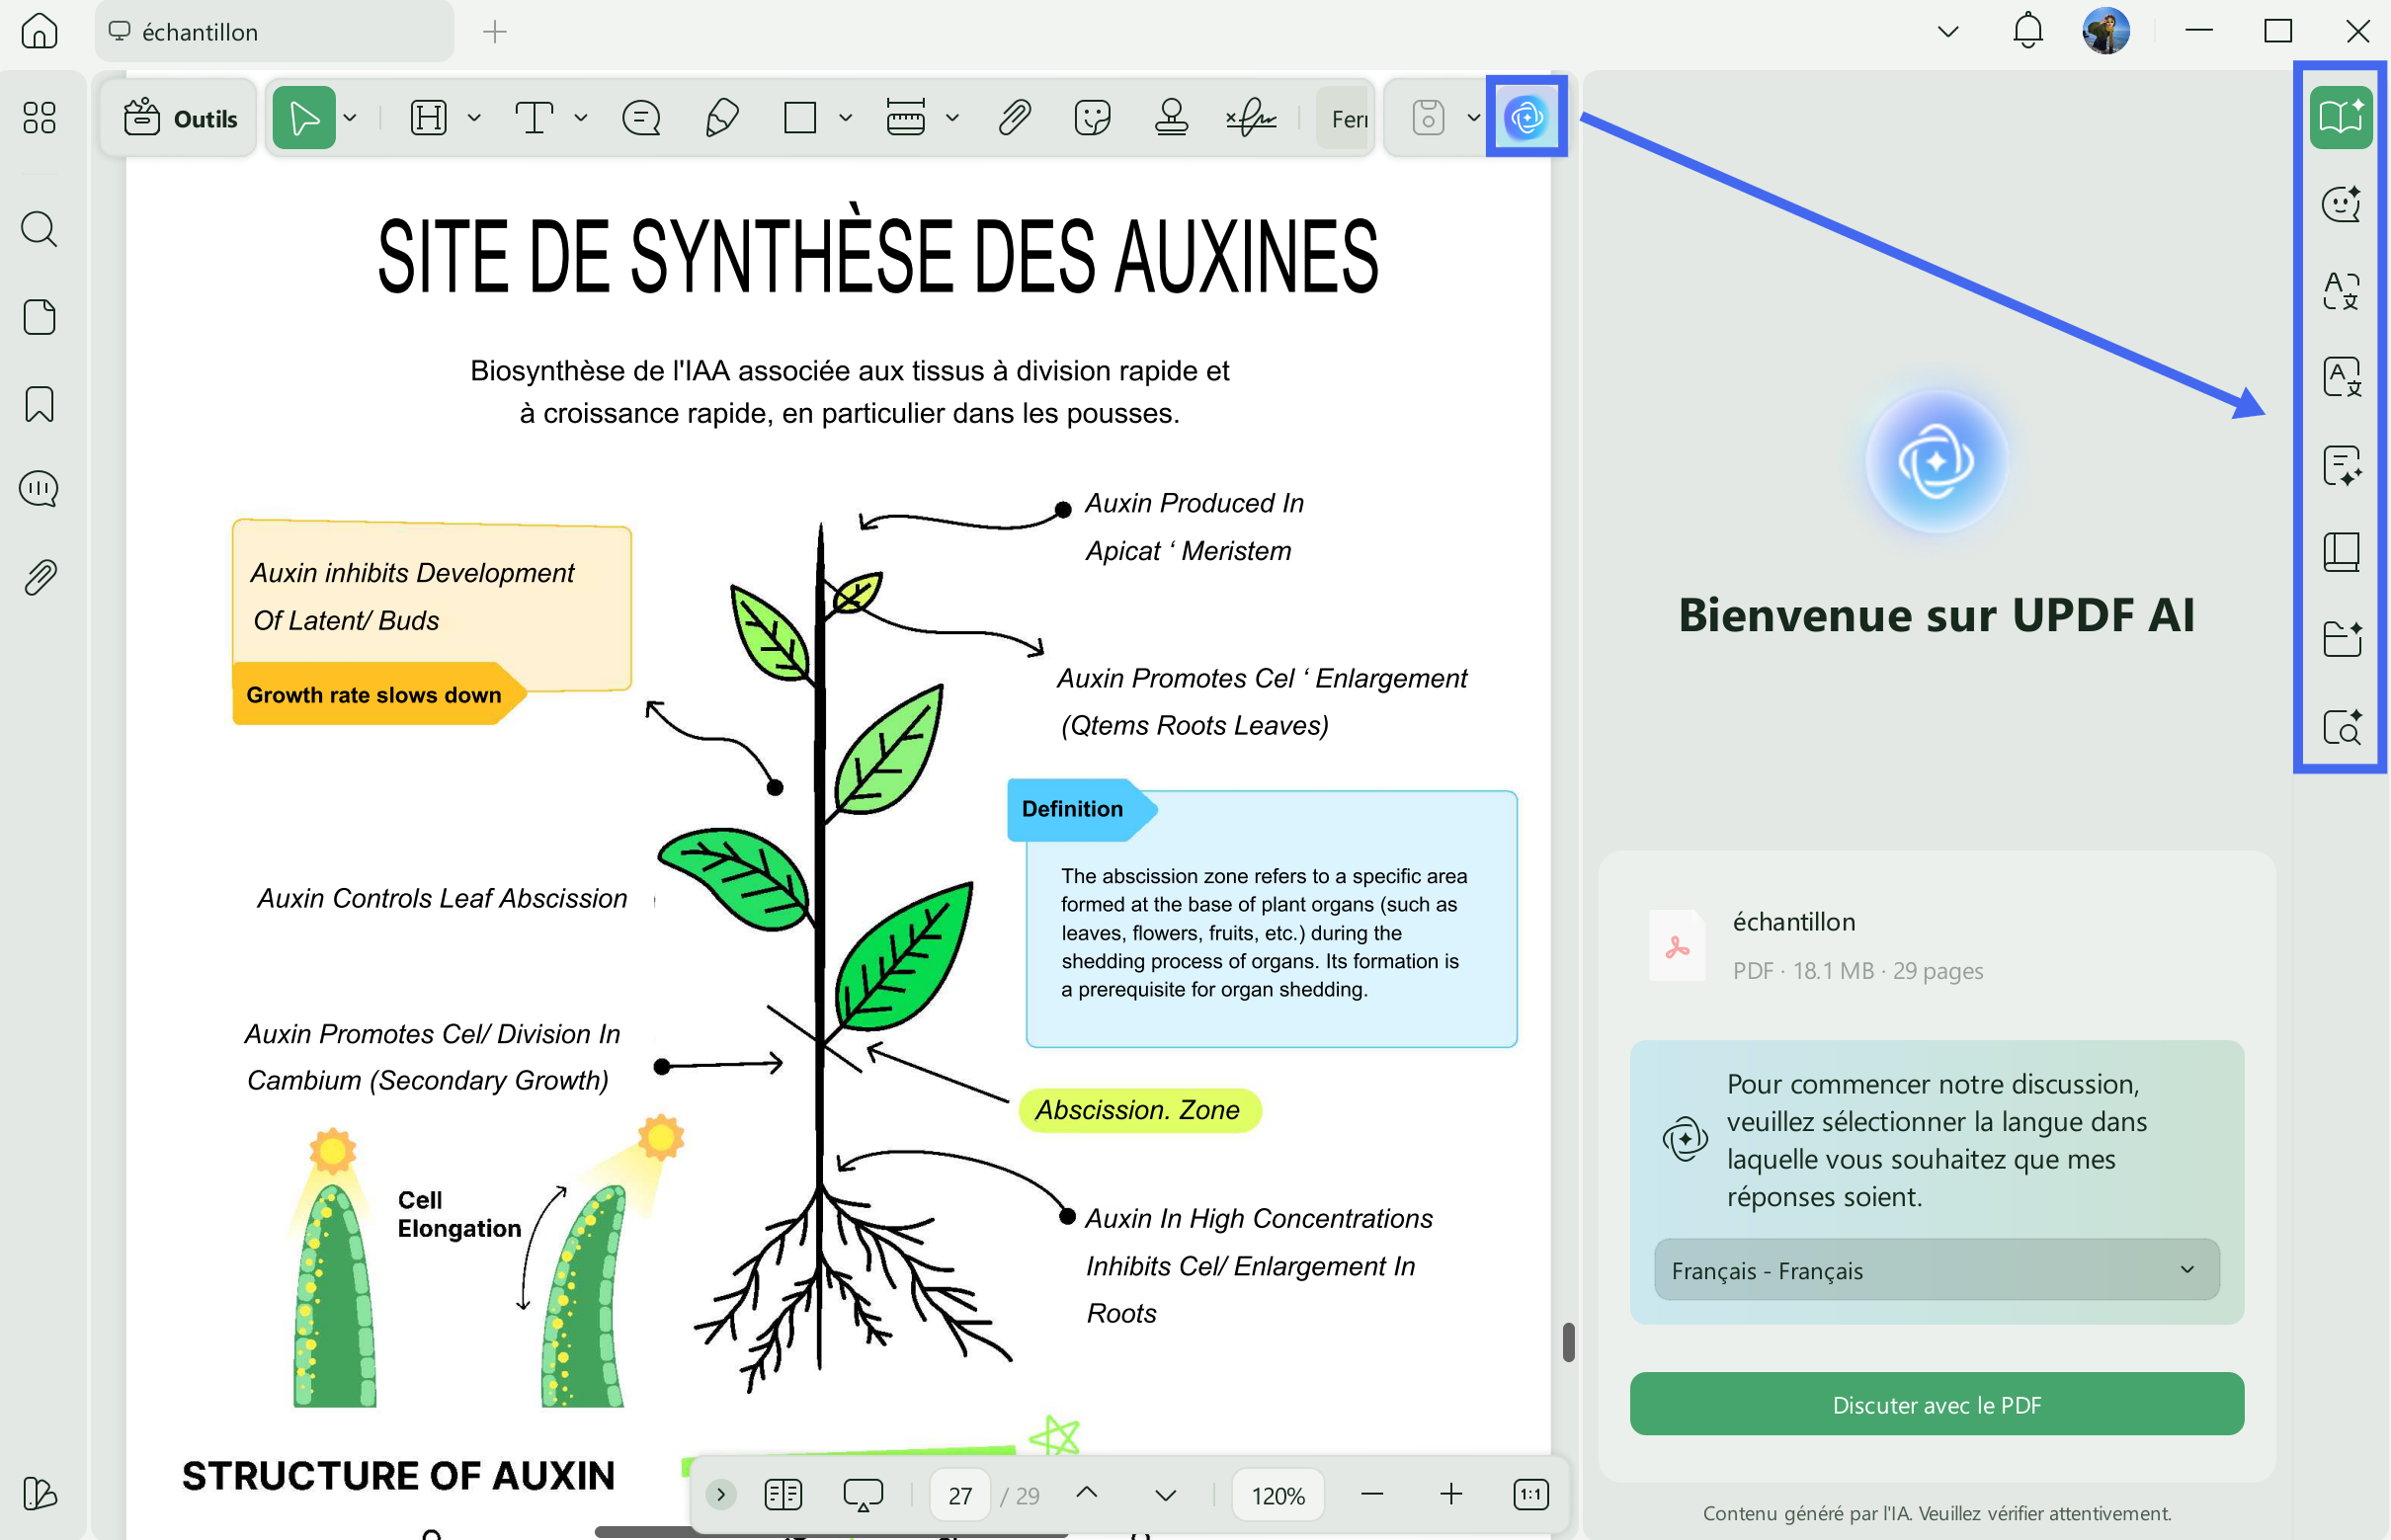Open the AI translate selection icon
The height and width of the screenshot is (1540, 2391).
coord(2341,291)
